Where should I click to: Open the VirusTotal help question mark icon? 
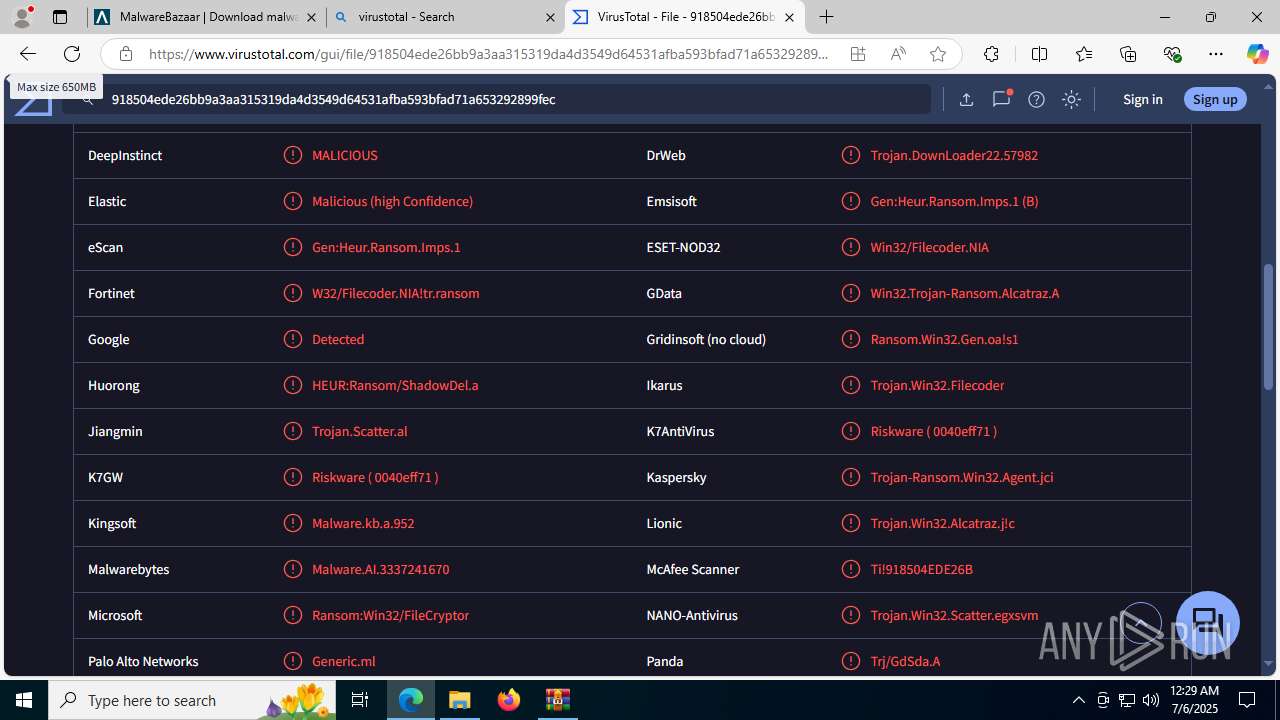(1036, 99)
